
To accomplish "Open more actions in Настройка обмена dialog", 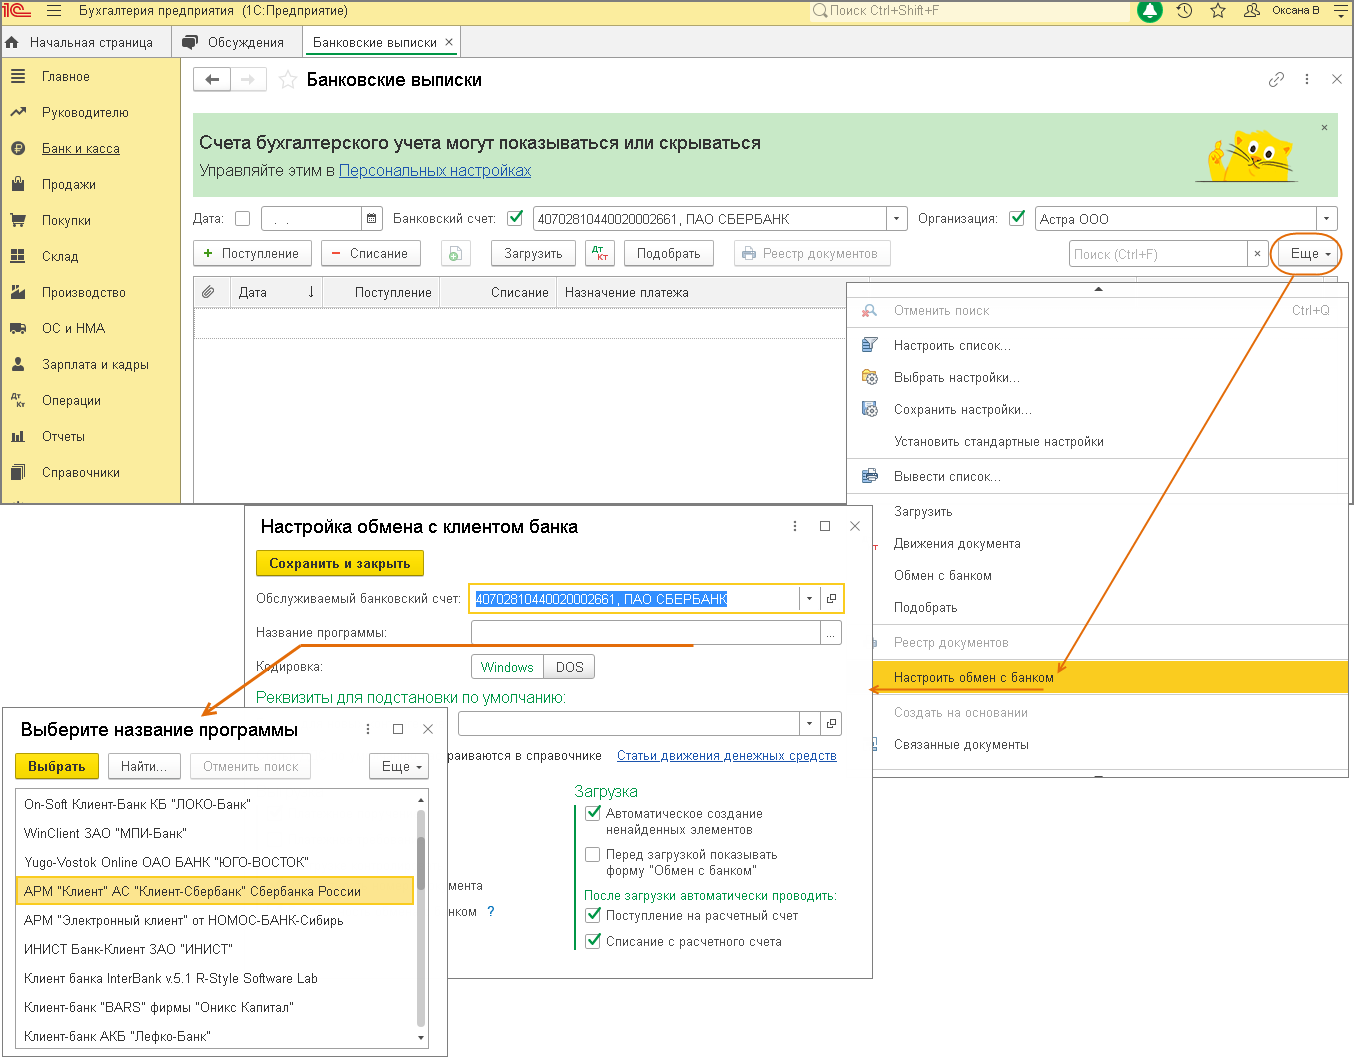I will pos(795,526).
